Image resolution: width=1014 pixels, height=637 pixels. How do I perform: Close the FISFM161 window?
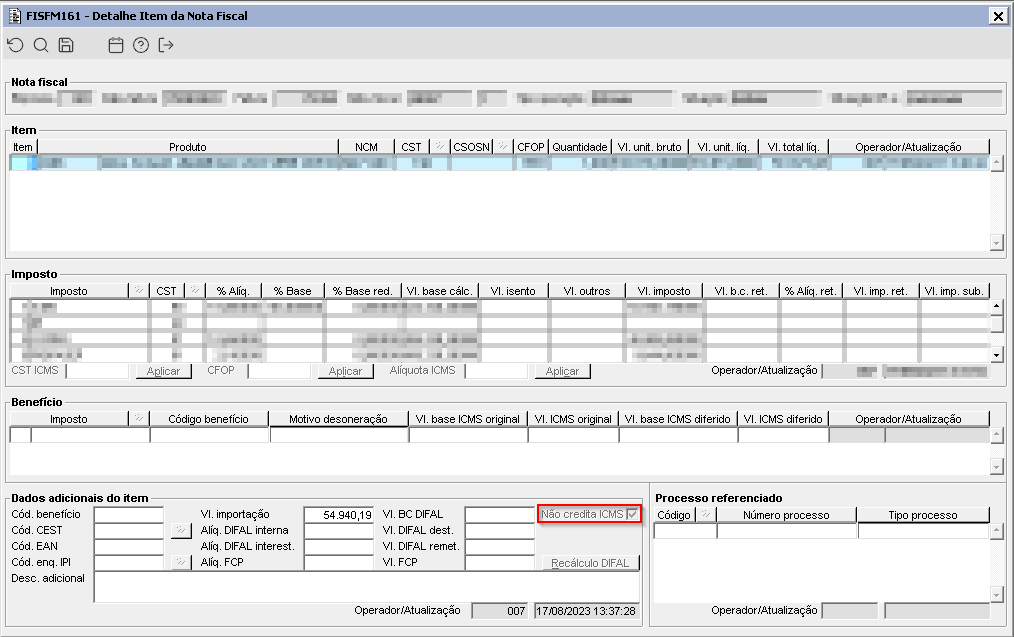[x=998, y=16]
